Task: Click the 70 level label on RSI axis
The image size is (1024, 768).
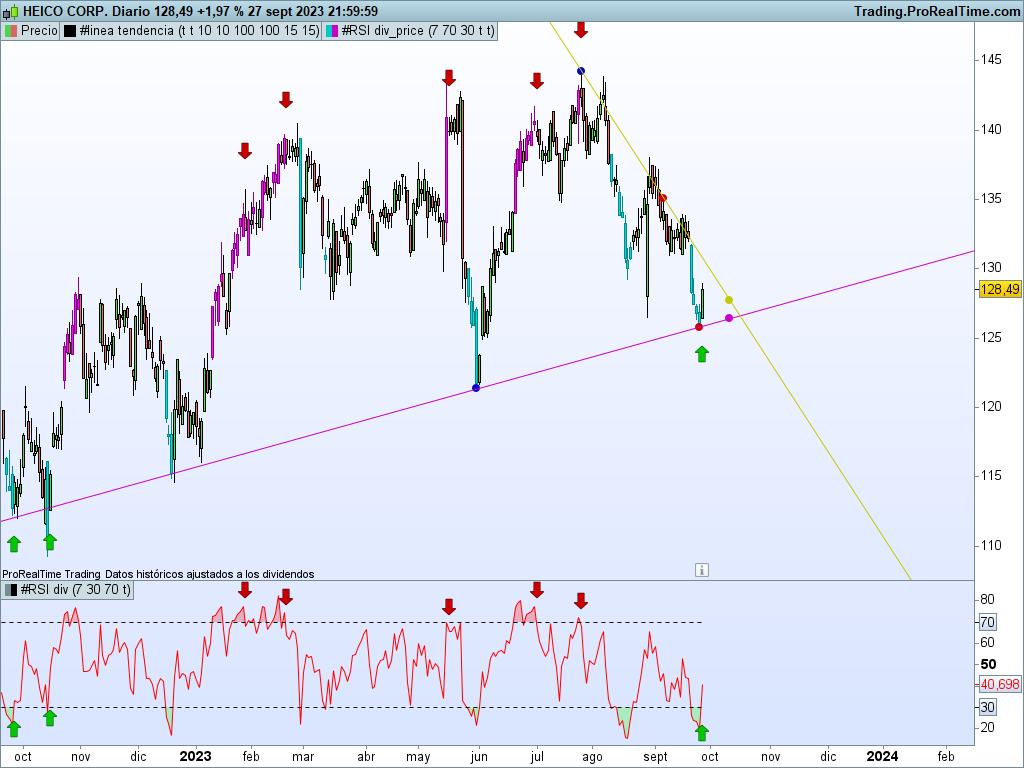Action: tap(987, 622)
